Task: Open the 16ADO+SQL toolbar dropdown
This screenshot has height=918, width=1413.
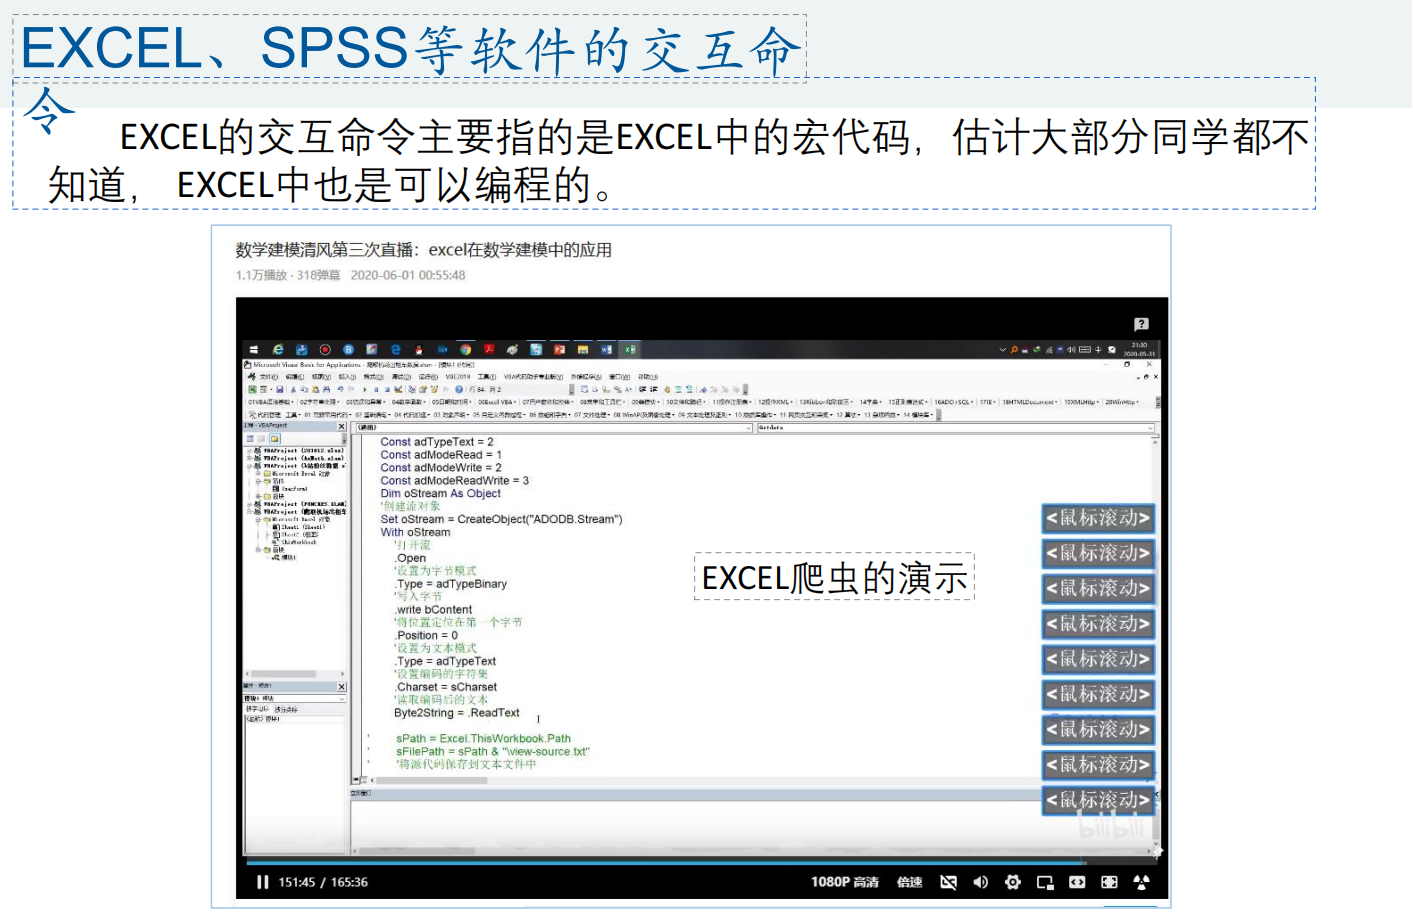Action: pos(954,402)
